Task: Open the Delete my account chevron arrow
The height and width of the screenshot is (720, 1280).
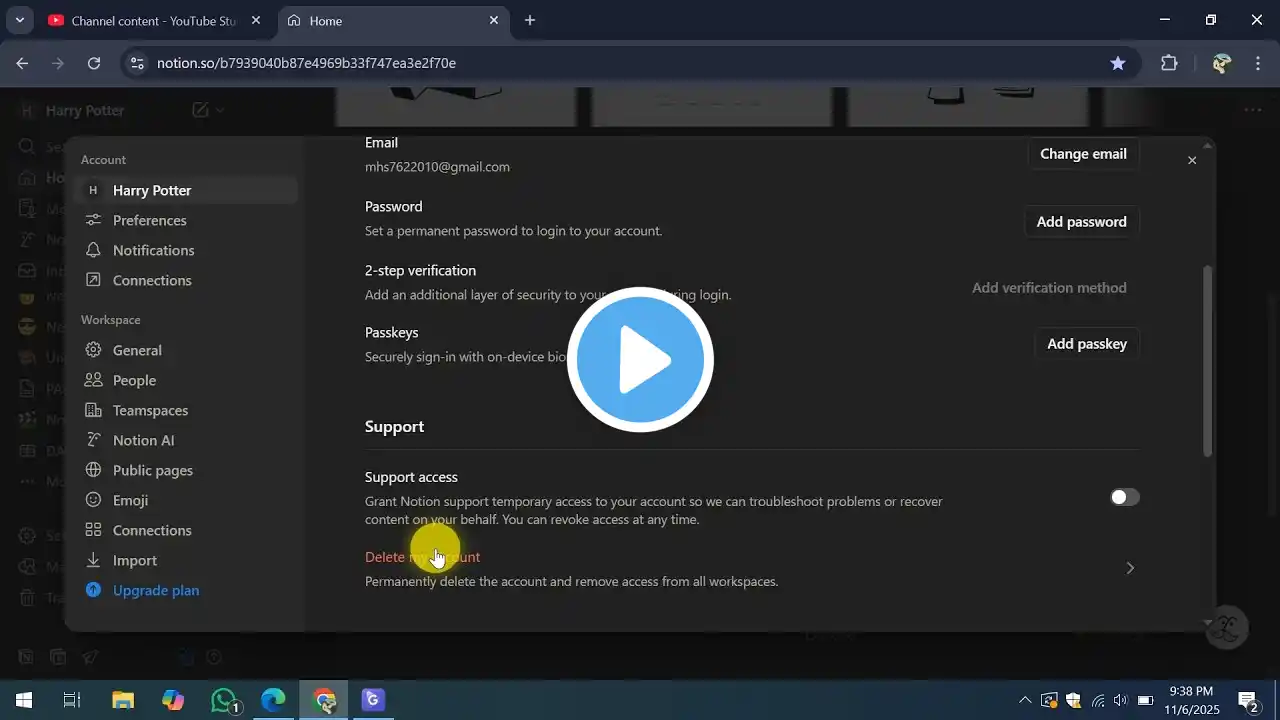Action: point(1130,568)
